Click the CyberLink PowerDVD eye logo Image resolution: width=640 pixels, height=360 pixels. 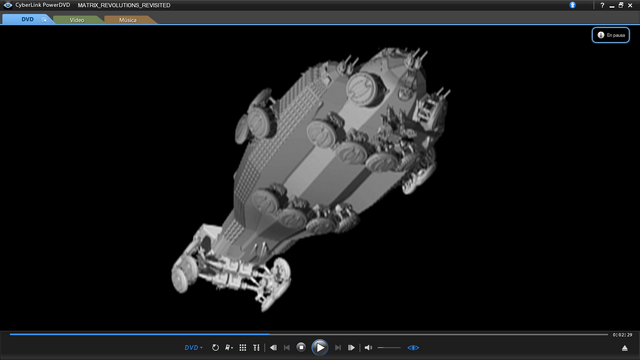point(8,5)
